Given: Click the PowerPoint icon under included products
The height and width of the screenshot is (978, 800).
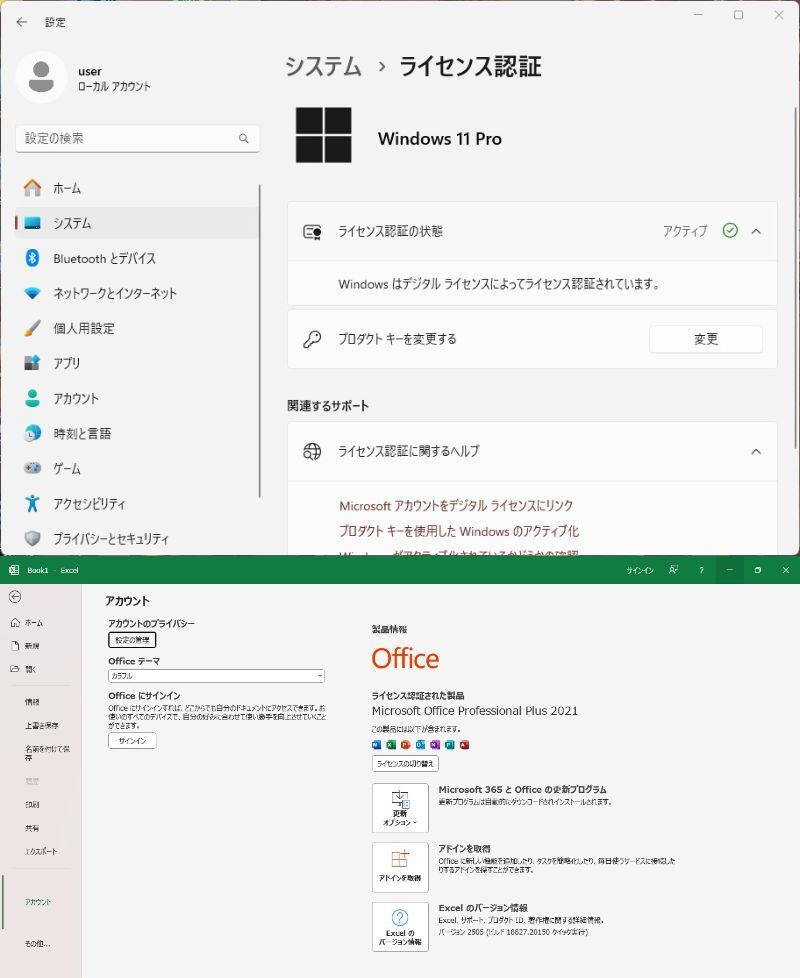Looking at the screenshot, I should coord(405,745).
